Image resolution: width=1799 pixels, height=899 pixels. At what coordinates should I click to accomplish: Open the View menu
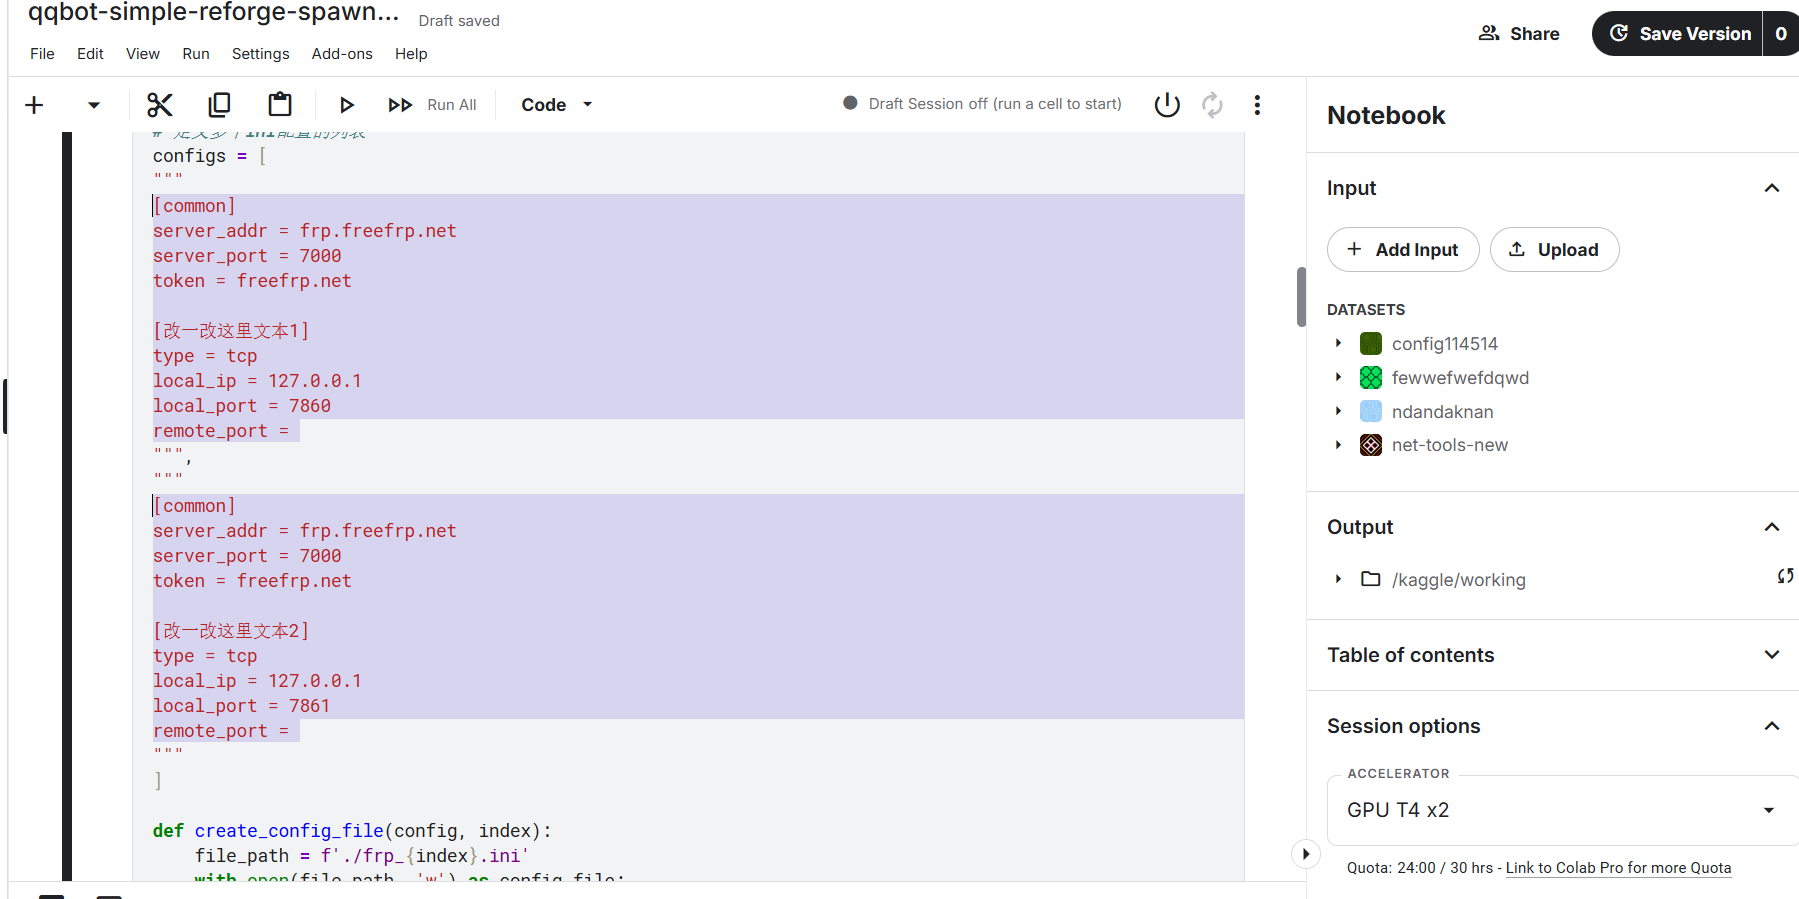(143, 54)
